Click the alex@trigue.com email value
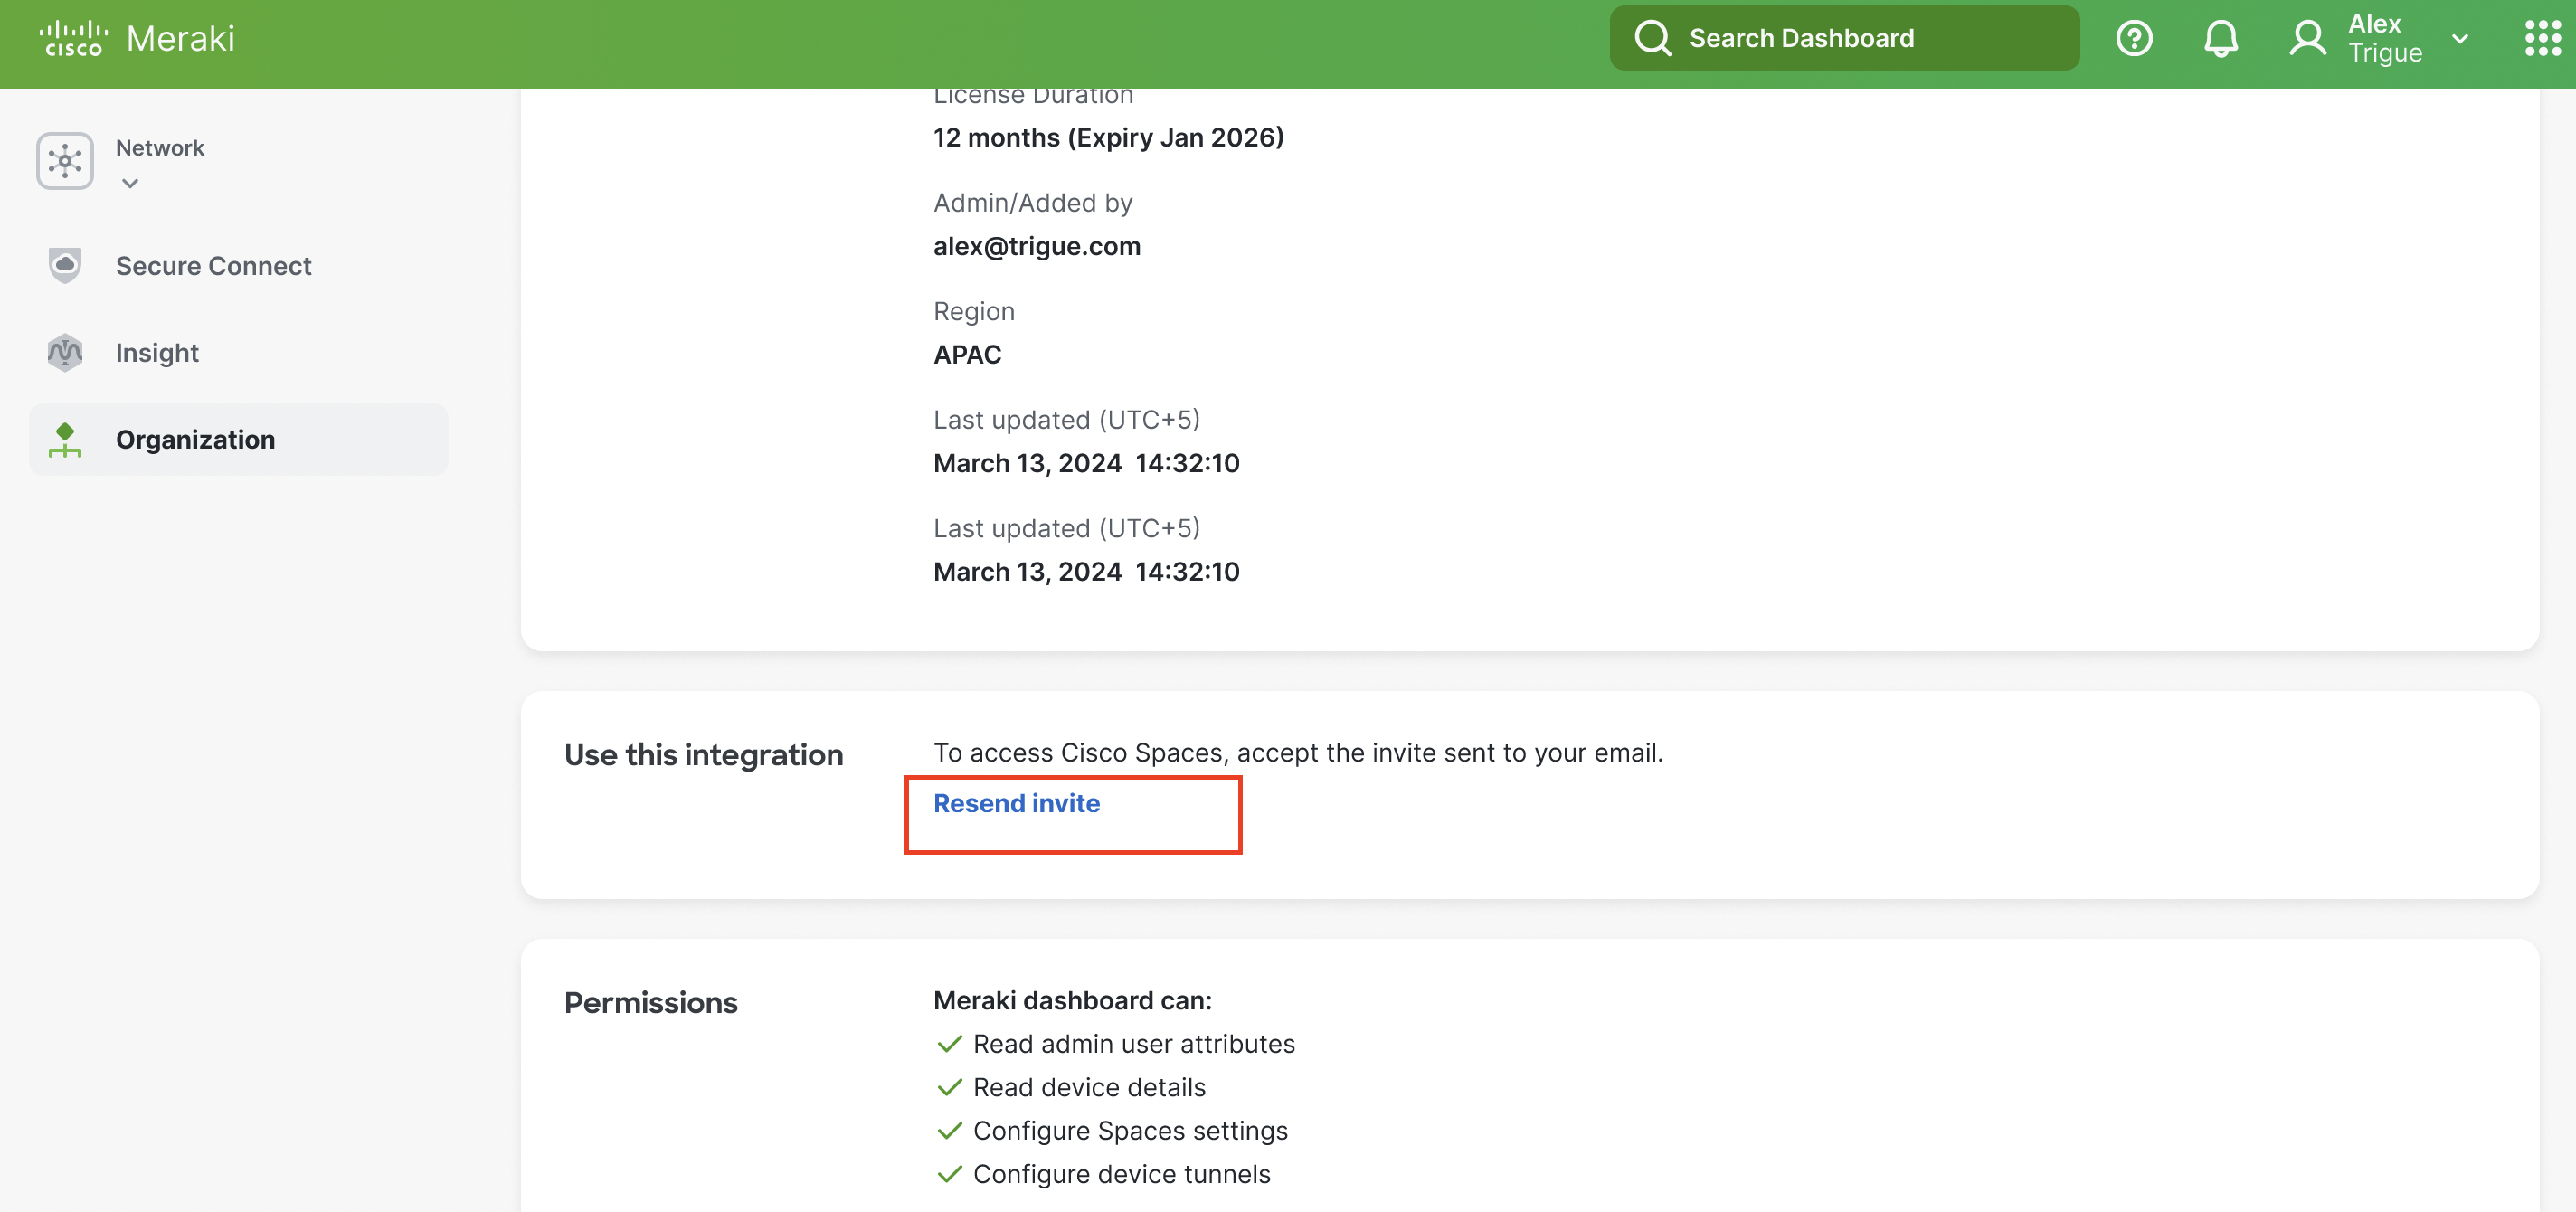 click(1037, 246)
